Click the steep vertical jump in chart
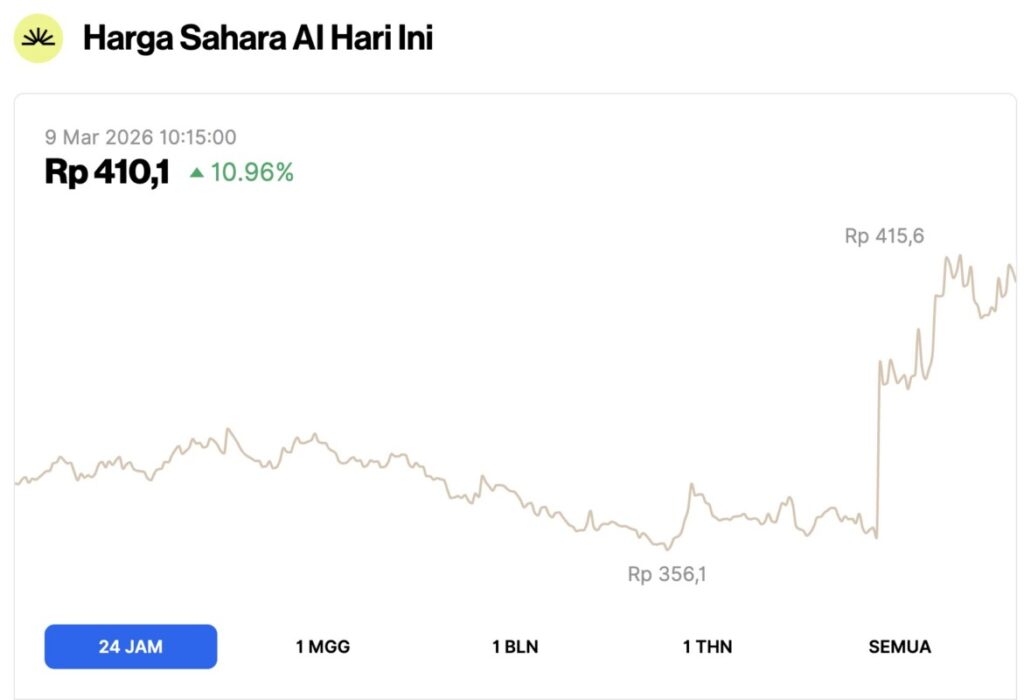 (878, 450)
